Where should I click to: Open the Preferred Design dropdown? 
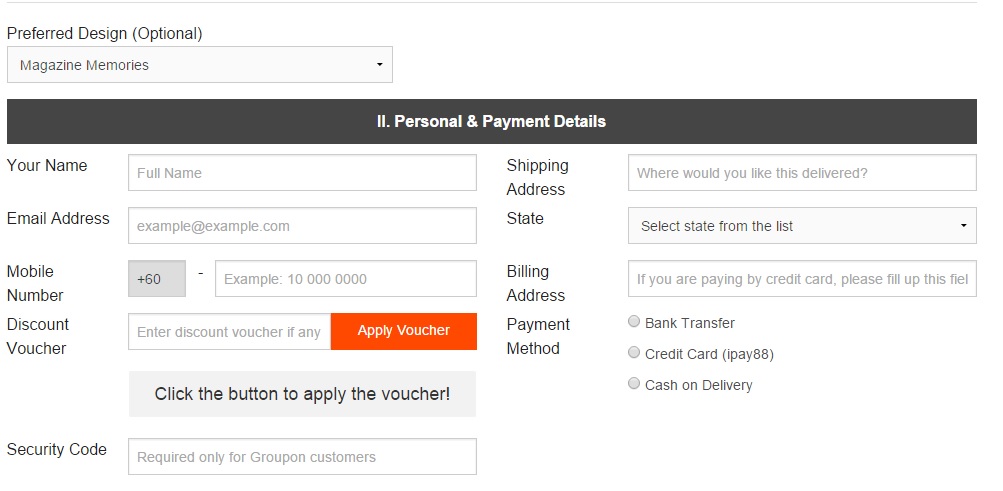tap(199, 65)
